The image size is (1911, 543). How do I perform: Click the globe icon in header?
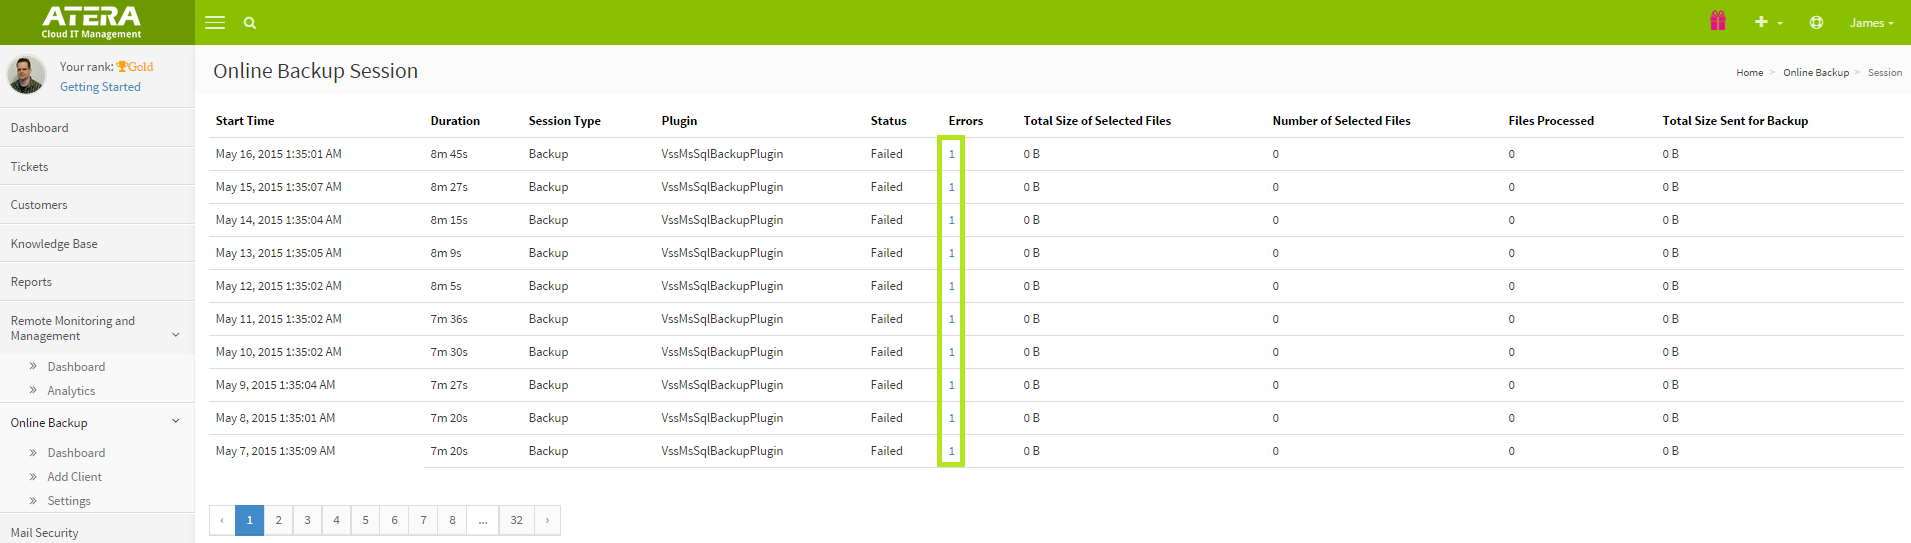pyautogui.click(x=1816, y=22)
